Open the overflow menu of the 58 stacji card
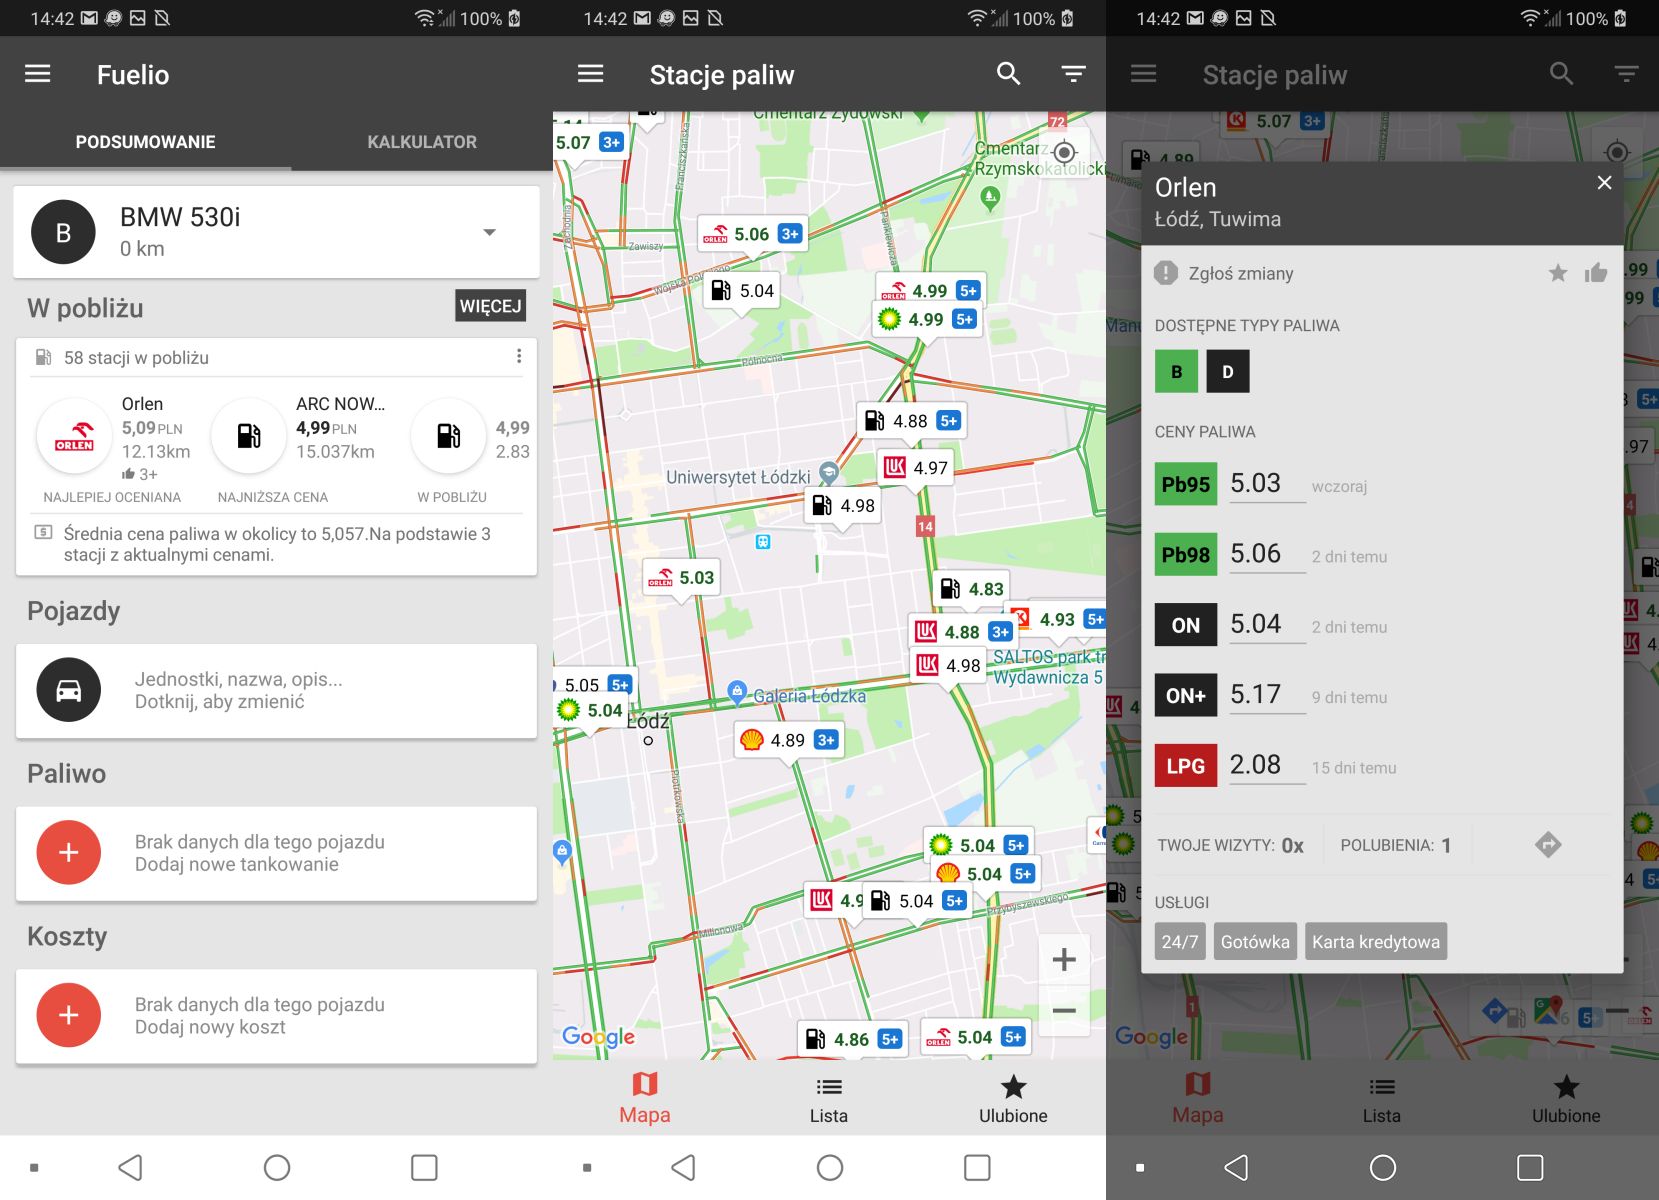Image resolution: width=1659 pixels, height=1200 pixels. point(518,357)
